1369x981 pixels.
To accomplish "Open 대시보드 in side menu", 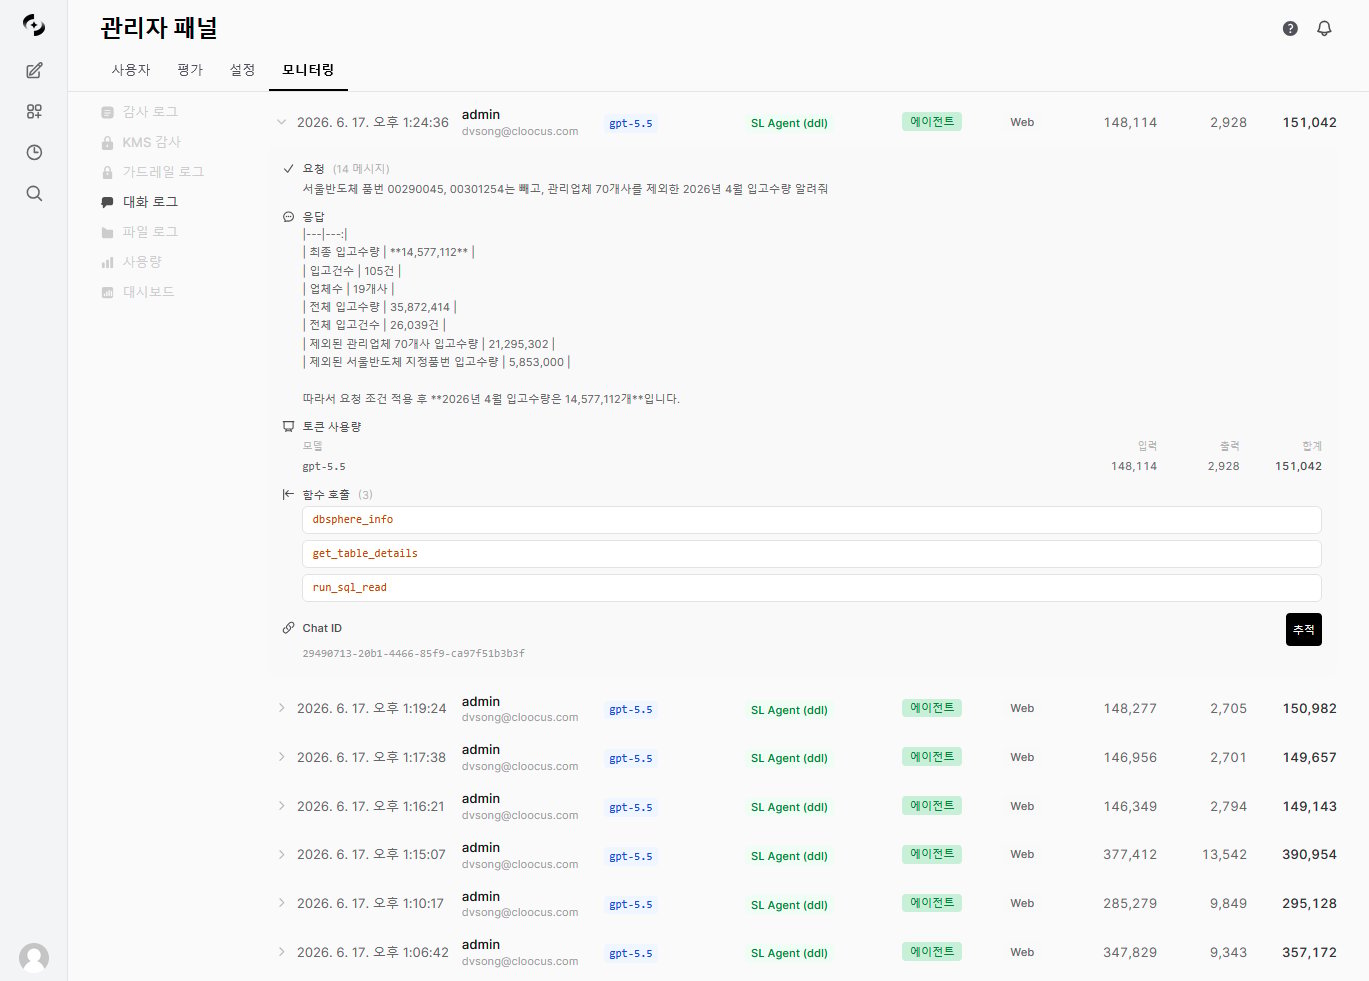I will tap(148, 292).
